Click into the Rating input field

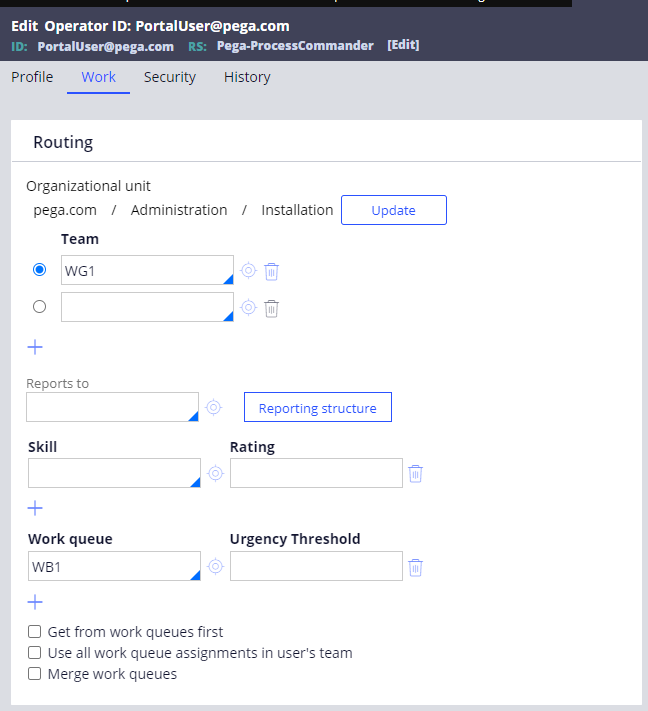pyautogui.click(x=316, y=473)
